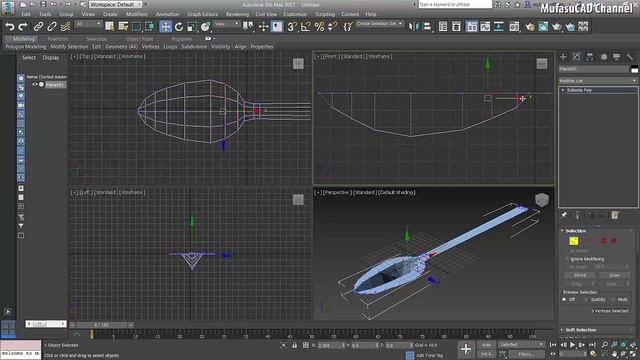640x360 pixels.
Task: Expand the Editable Poly stack entry
Action: tap(563, 90)
